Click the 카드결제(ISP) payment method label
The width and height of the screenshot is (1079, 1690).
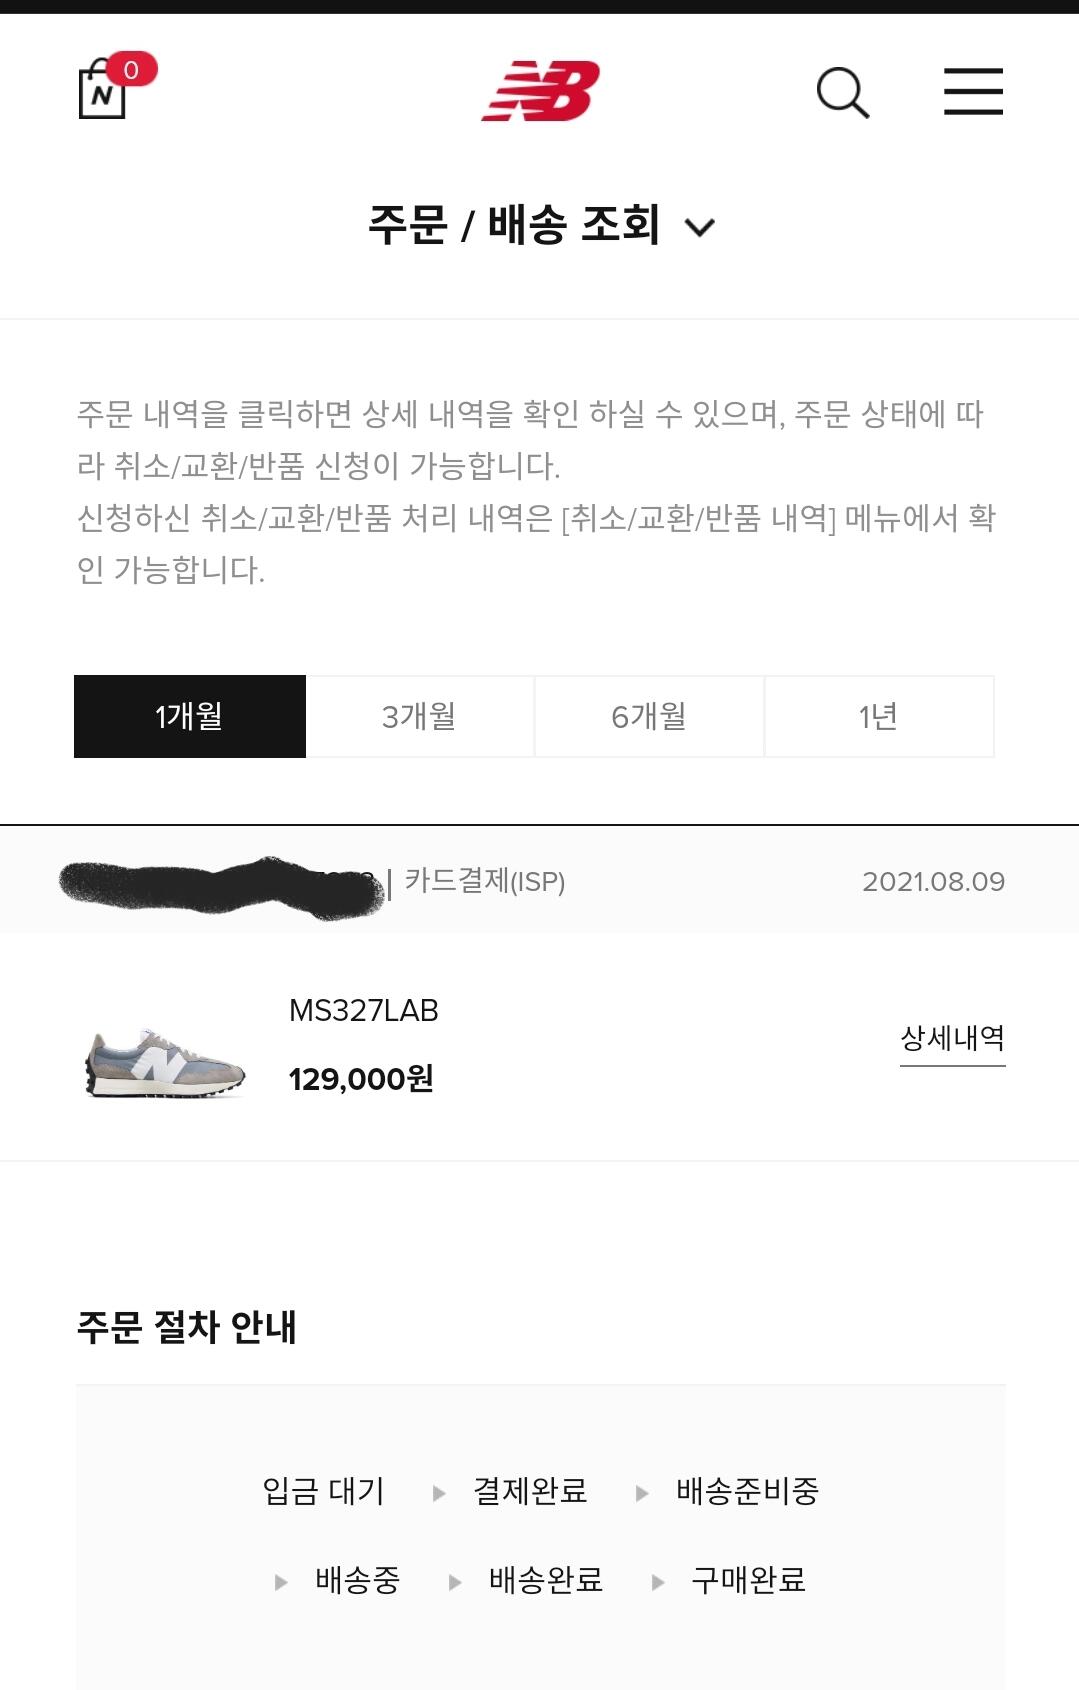tap(485, 881)
